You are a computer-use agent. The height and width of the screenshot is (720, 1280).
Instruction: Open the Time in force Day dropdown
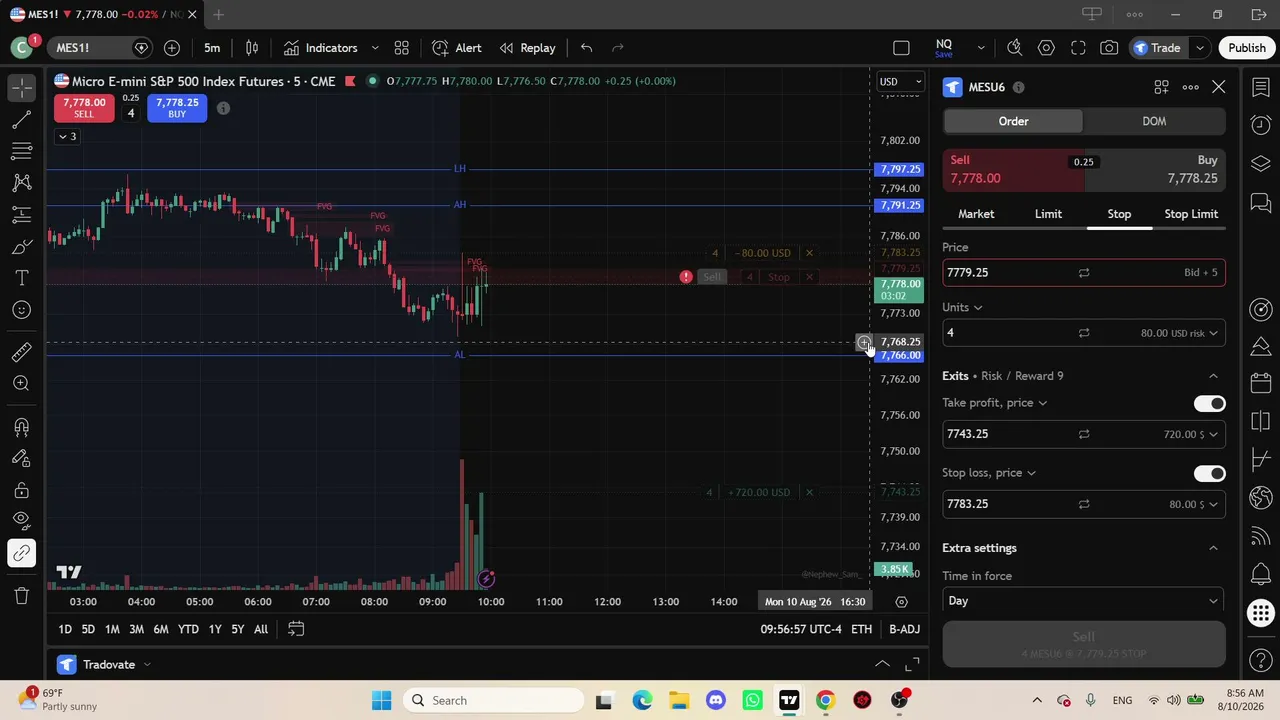click(x=1084, y=601)
